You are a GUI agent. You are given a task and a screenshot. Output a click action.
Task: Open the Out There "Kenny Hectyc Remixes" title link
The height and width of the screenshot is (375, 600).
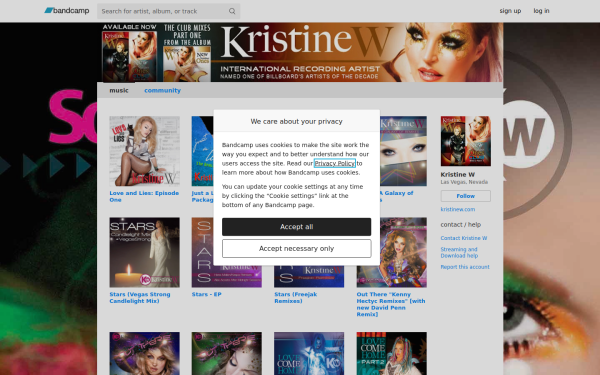[x=391, y=304]
